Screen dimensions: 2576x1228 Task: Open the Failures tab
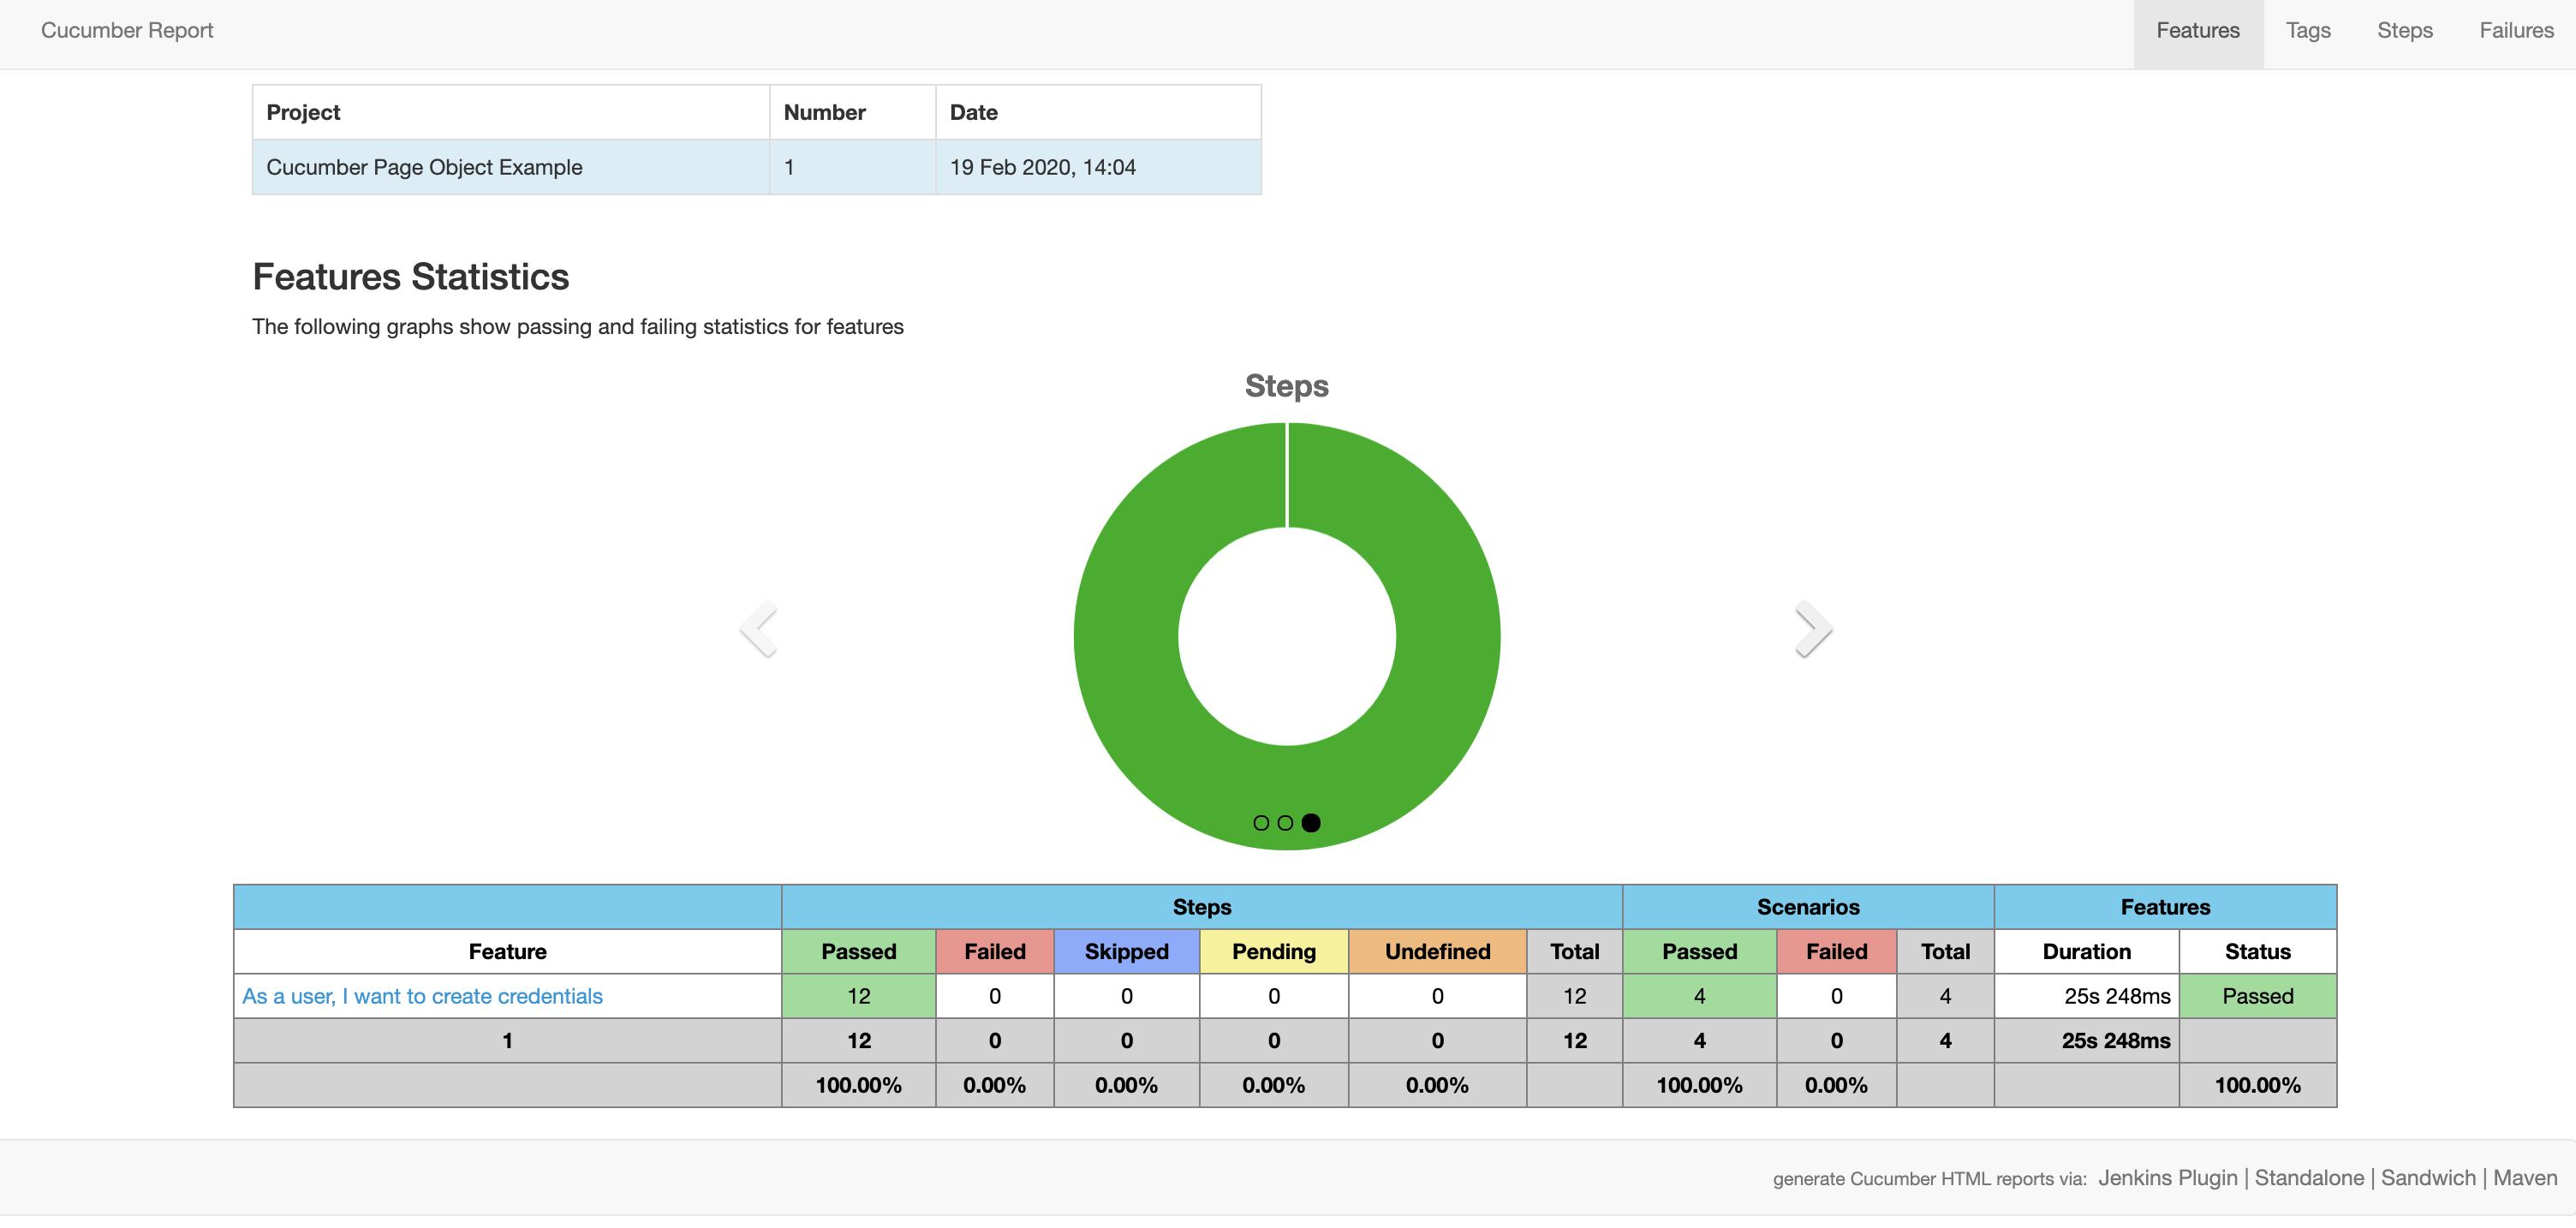[x=2516, y=31]
